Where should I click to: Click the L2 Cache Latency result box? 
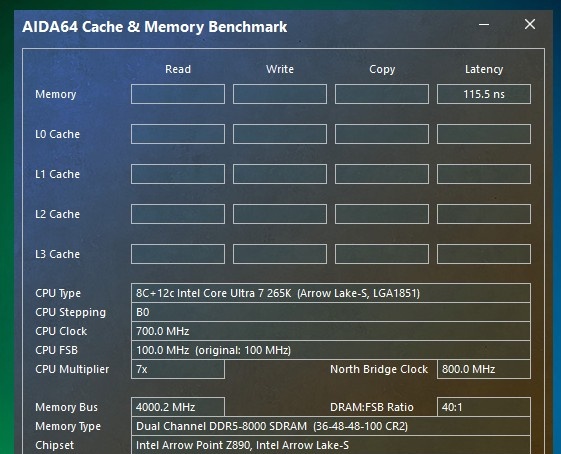click(x=484, y=214)
